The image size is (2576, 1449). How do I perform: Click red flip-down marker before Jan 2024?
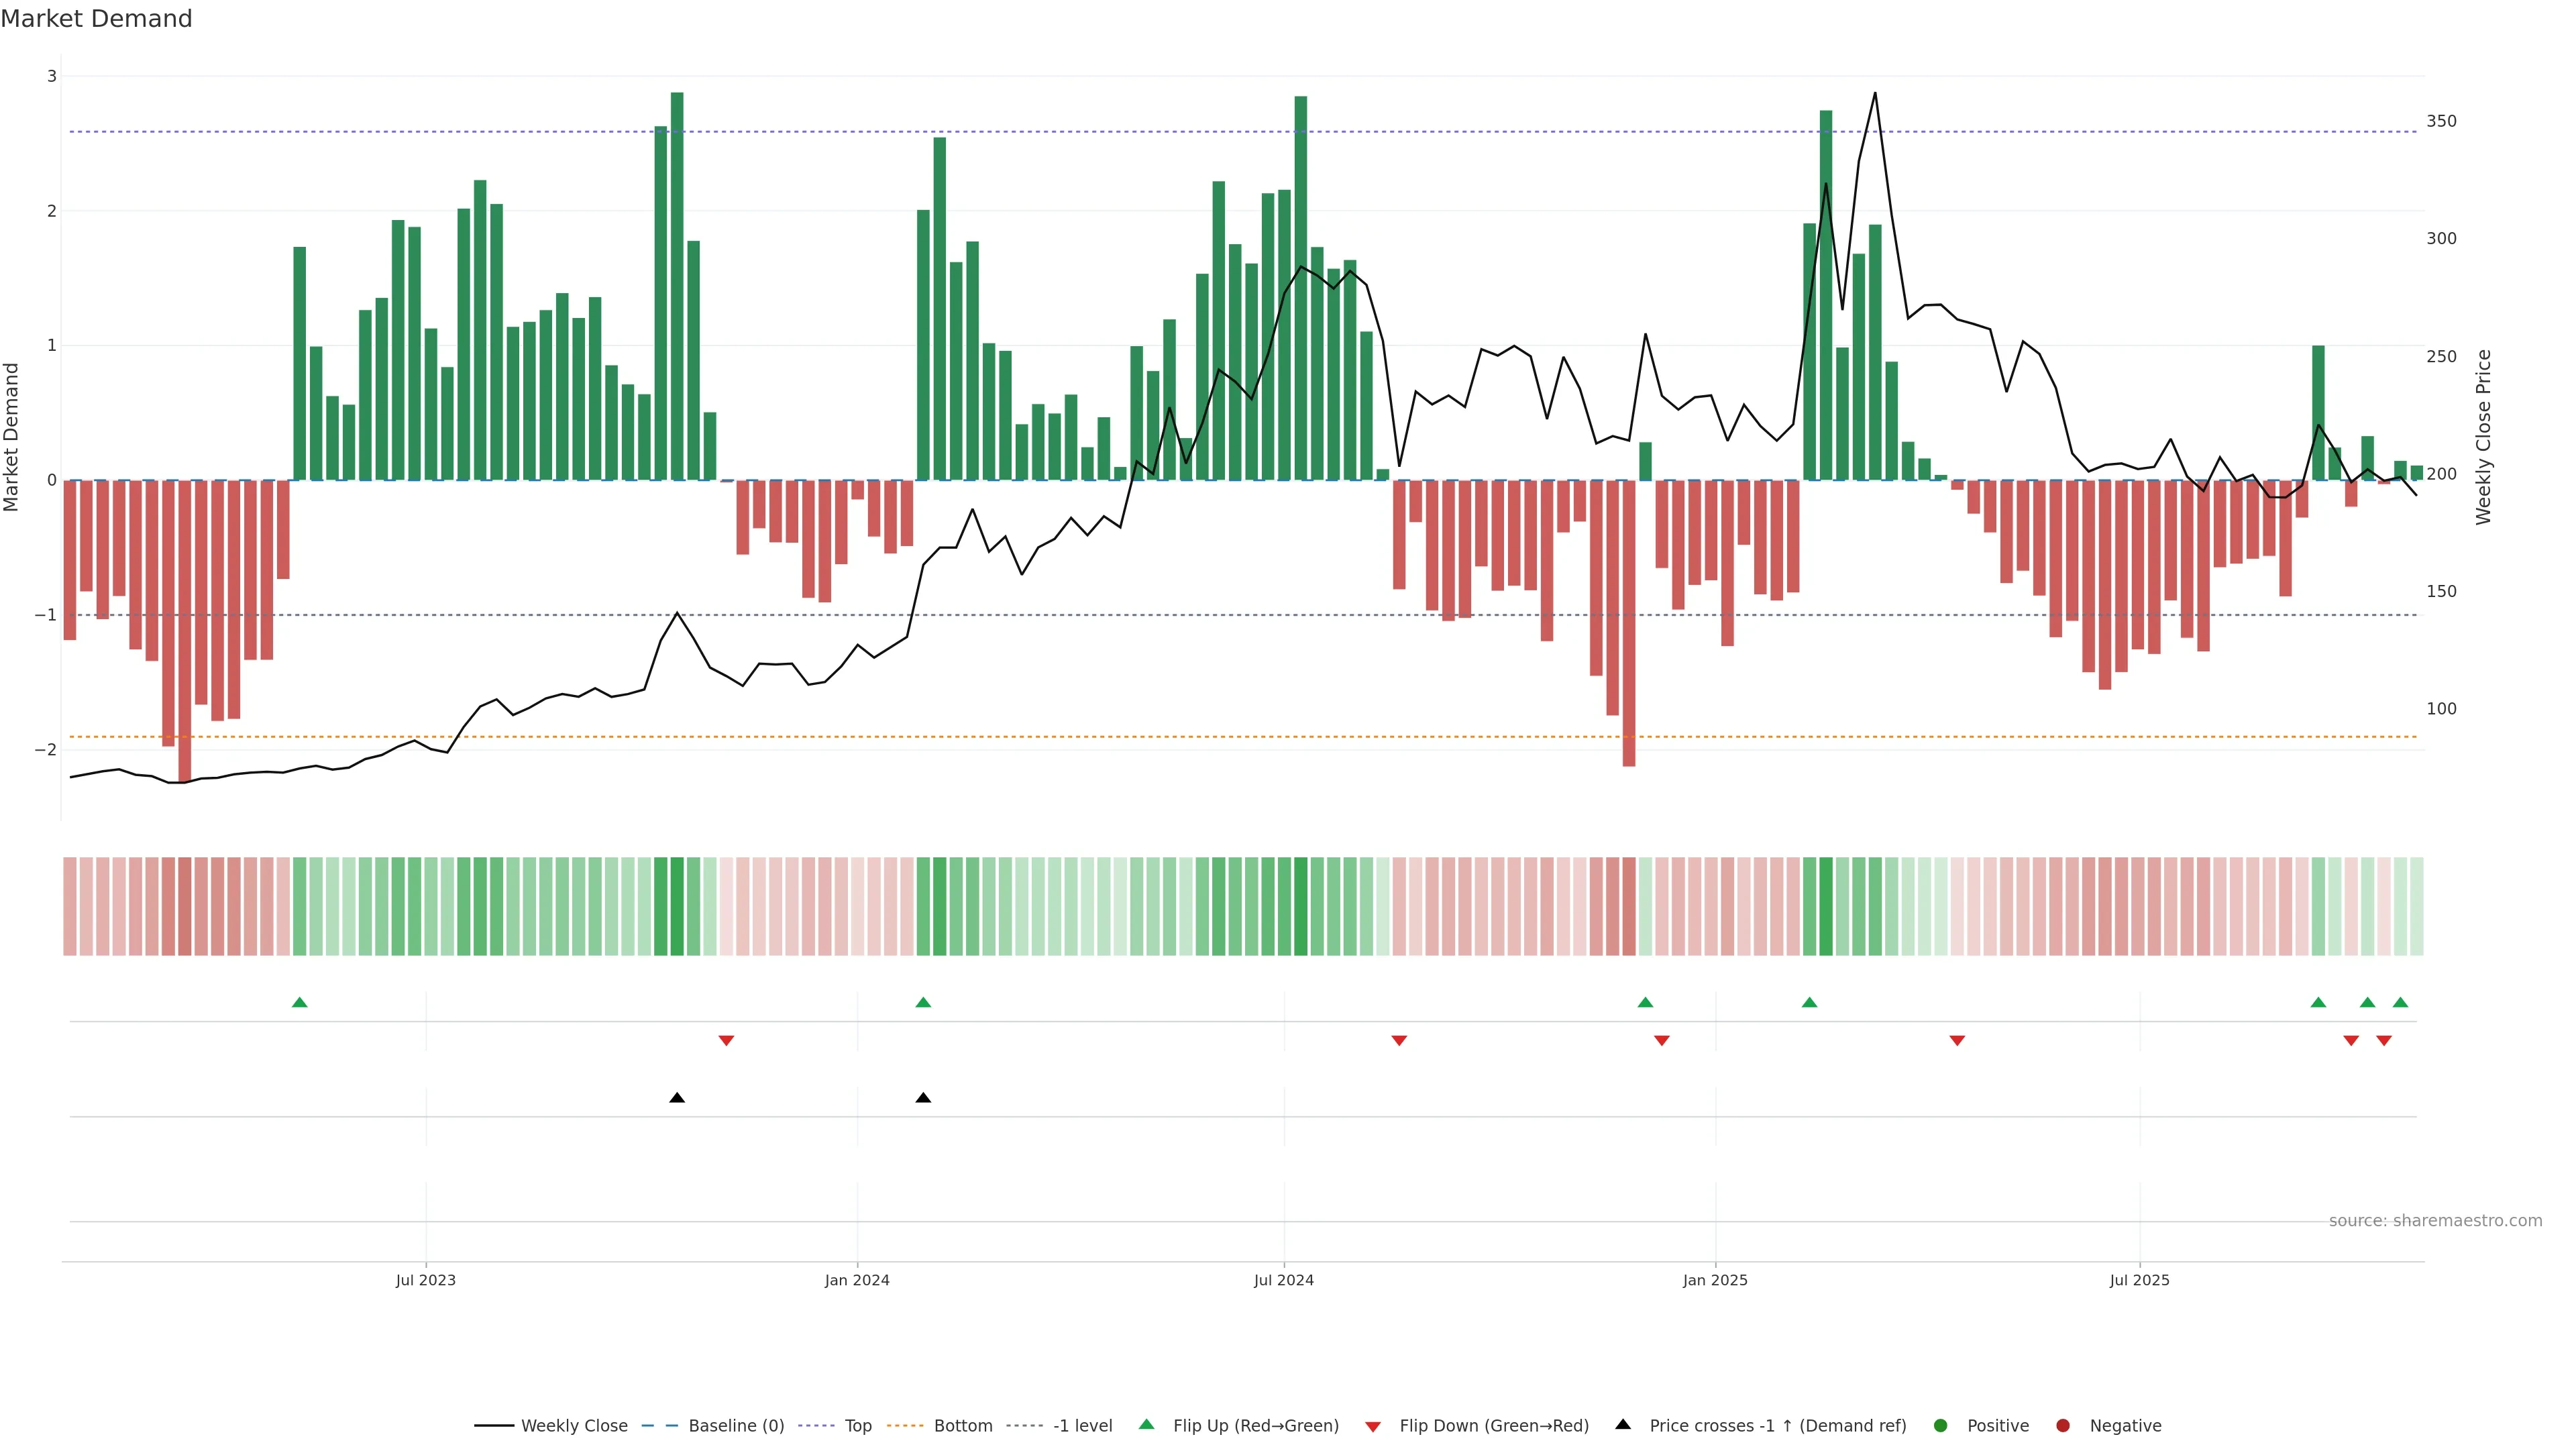pos(727,1041)
